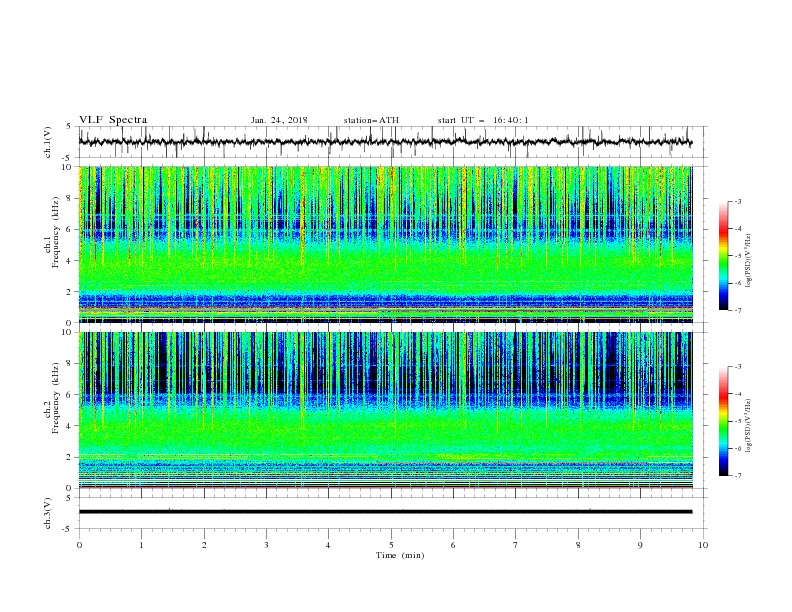Click the ch.1 PSD color scale bar
The height and width of the screenshot is (612, 792).
[724, 256]
